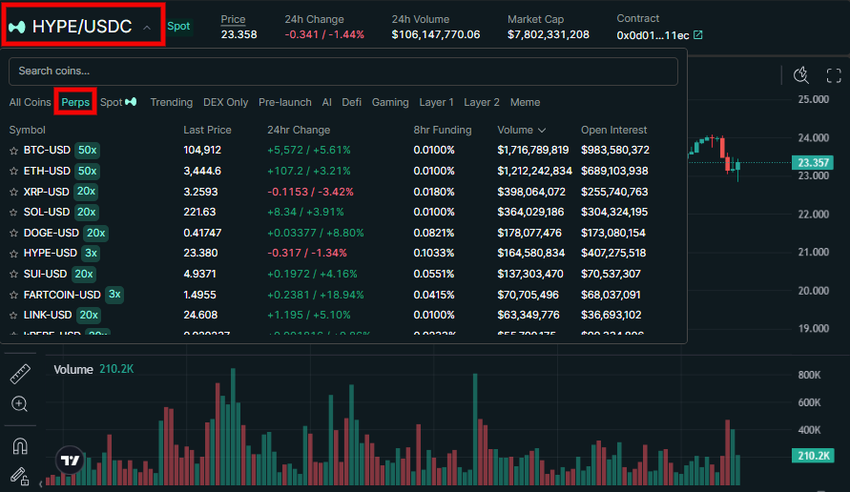Click the HYPE-USD 3x leverage badge

click(91, 253)
